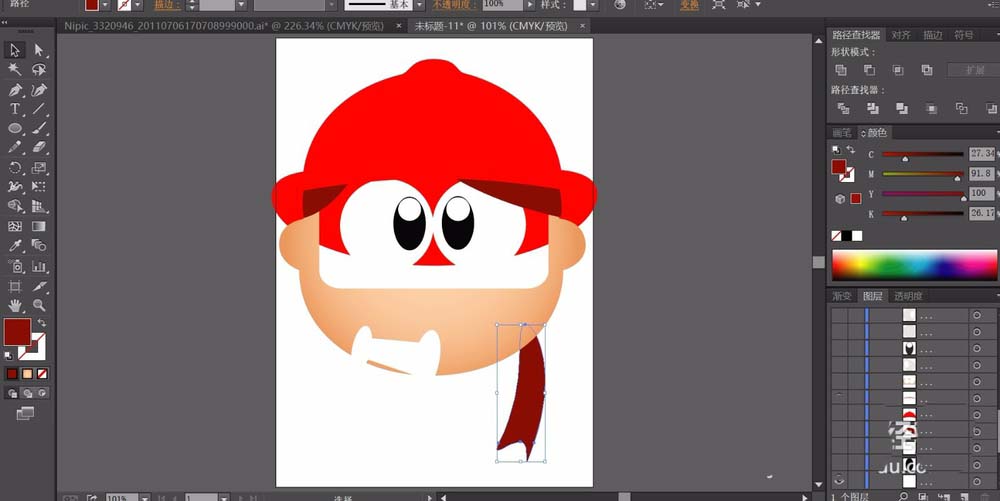The image size is (1000, 501).
Task: Click the target circle of the top layer row
Action: [x=977, y=316]
